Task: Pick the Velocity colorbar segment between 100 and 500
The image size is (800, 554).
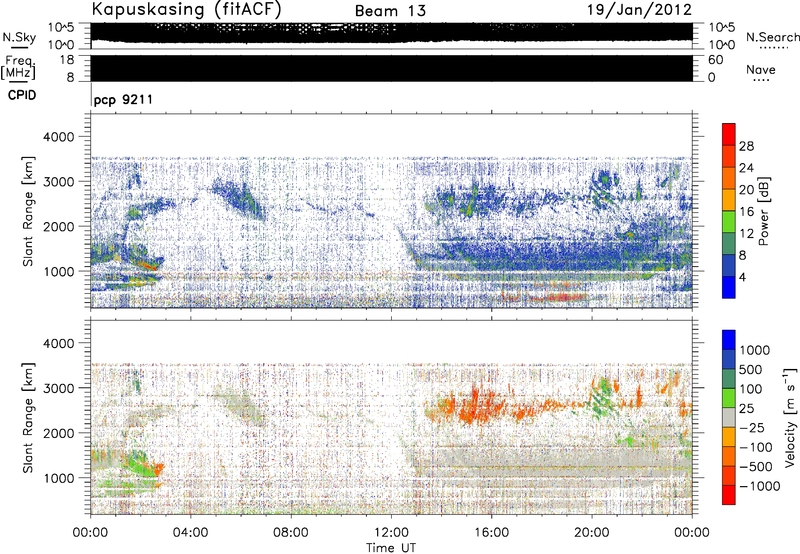Action: (x=729, y=379)
